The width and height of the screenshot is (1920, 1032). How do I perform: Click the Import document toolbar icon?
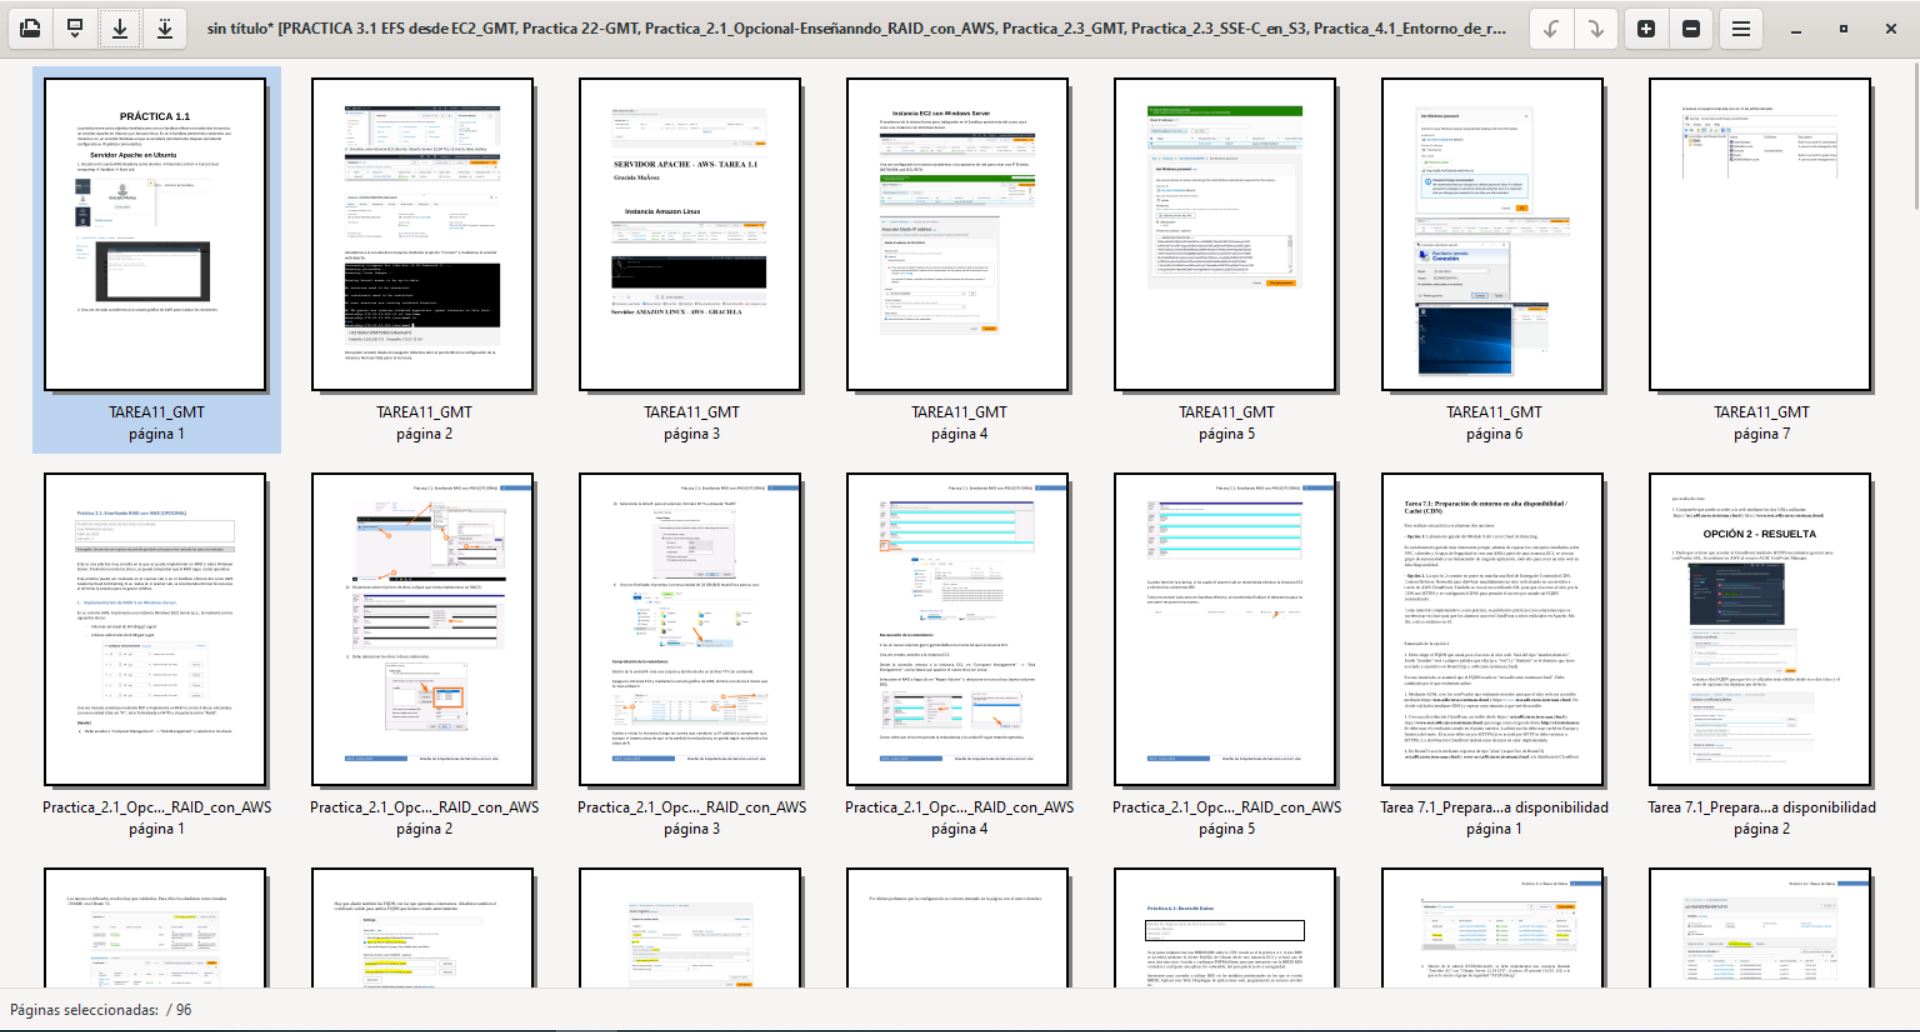75,29
